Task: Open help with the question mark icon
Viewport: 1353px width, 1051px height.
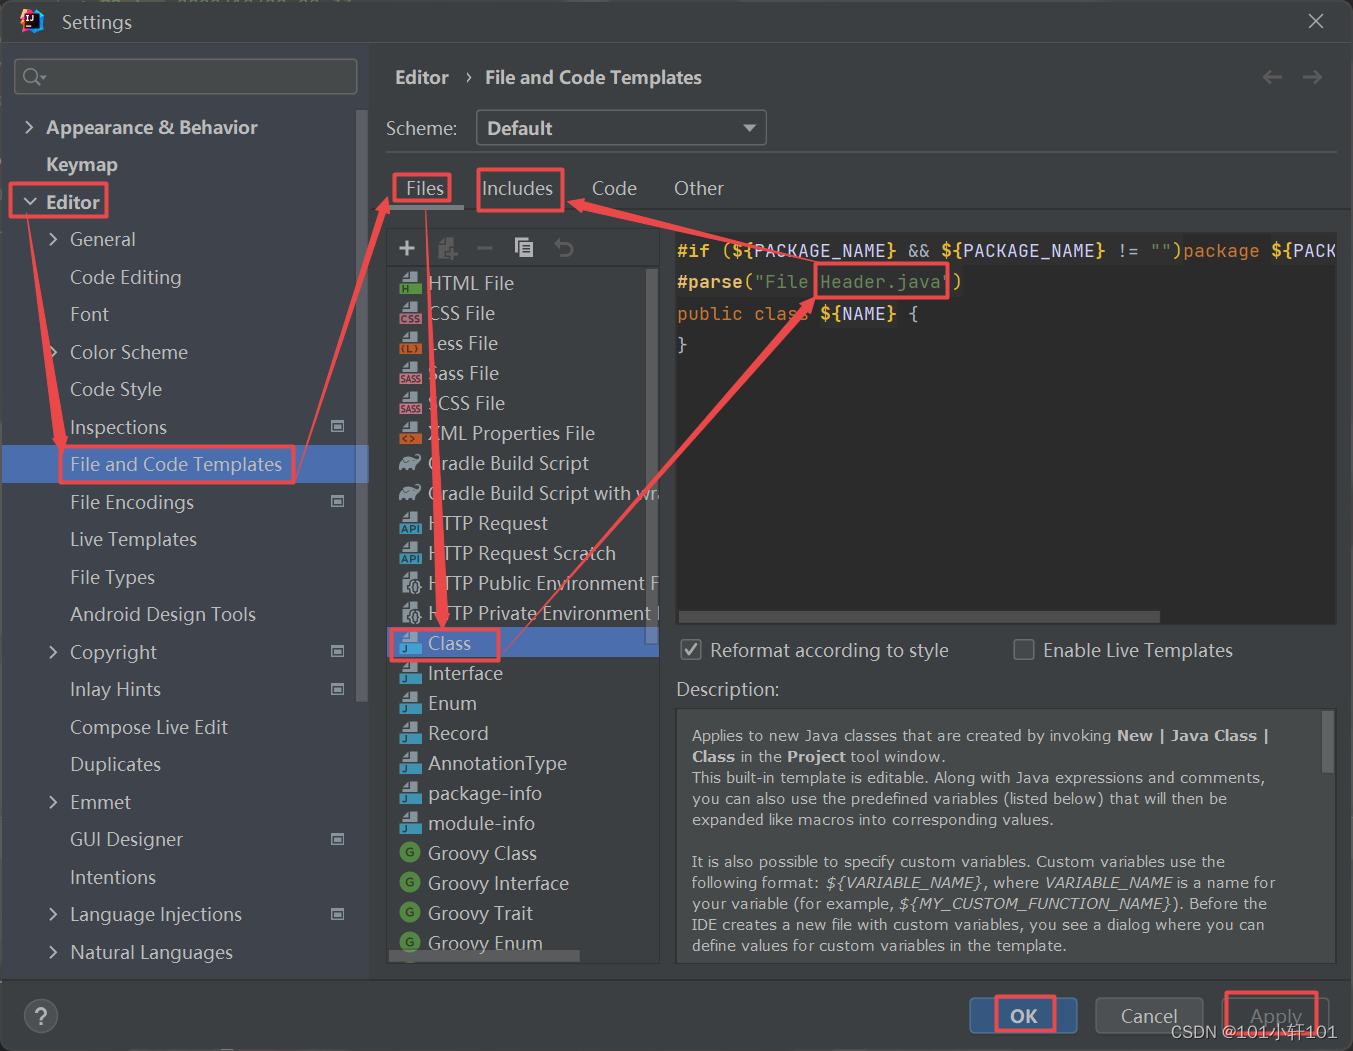Action: coord(41,1016)
